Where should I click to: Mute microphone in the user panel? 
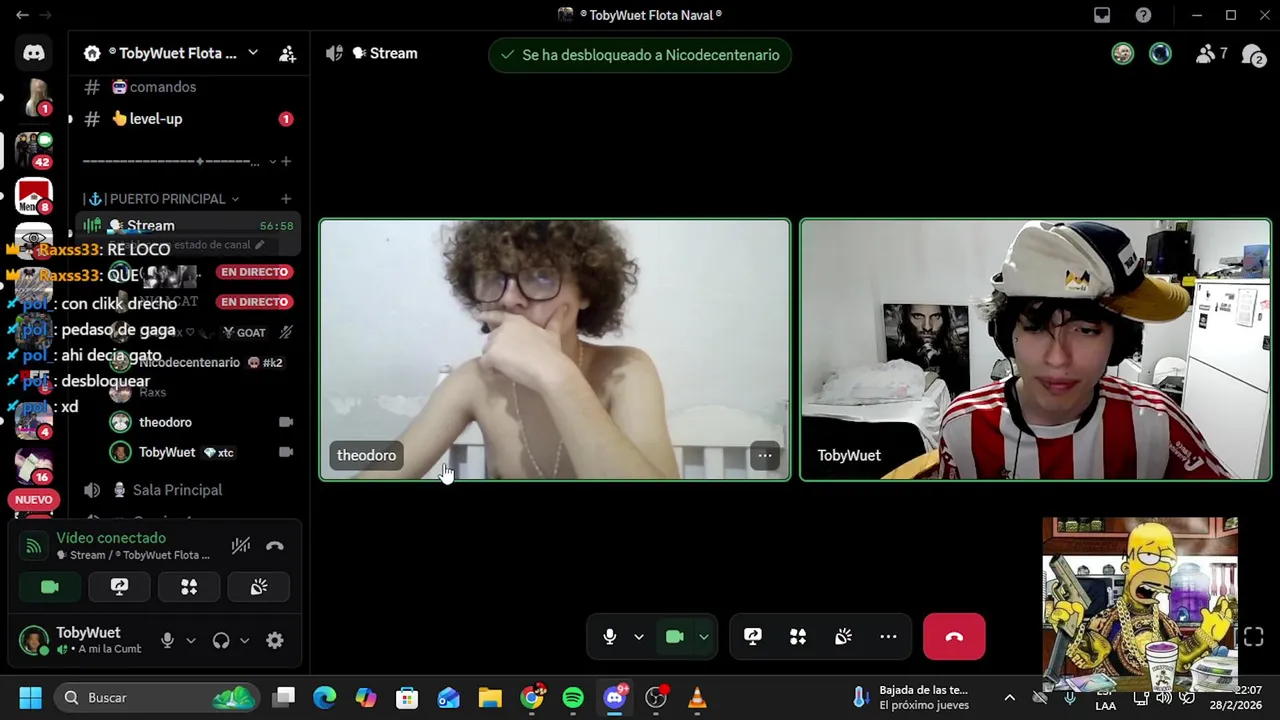167,641
